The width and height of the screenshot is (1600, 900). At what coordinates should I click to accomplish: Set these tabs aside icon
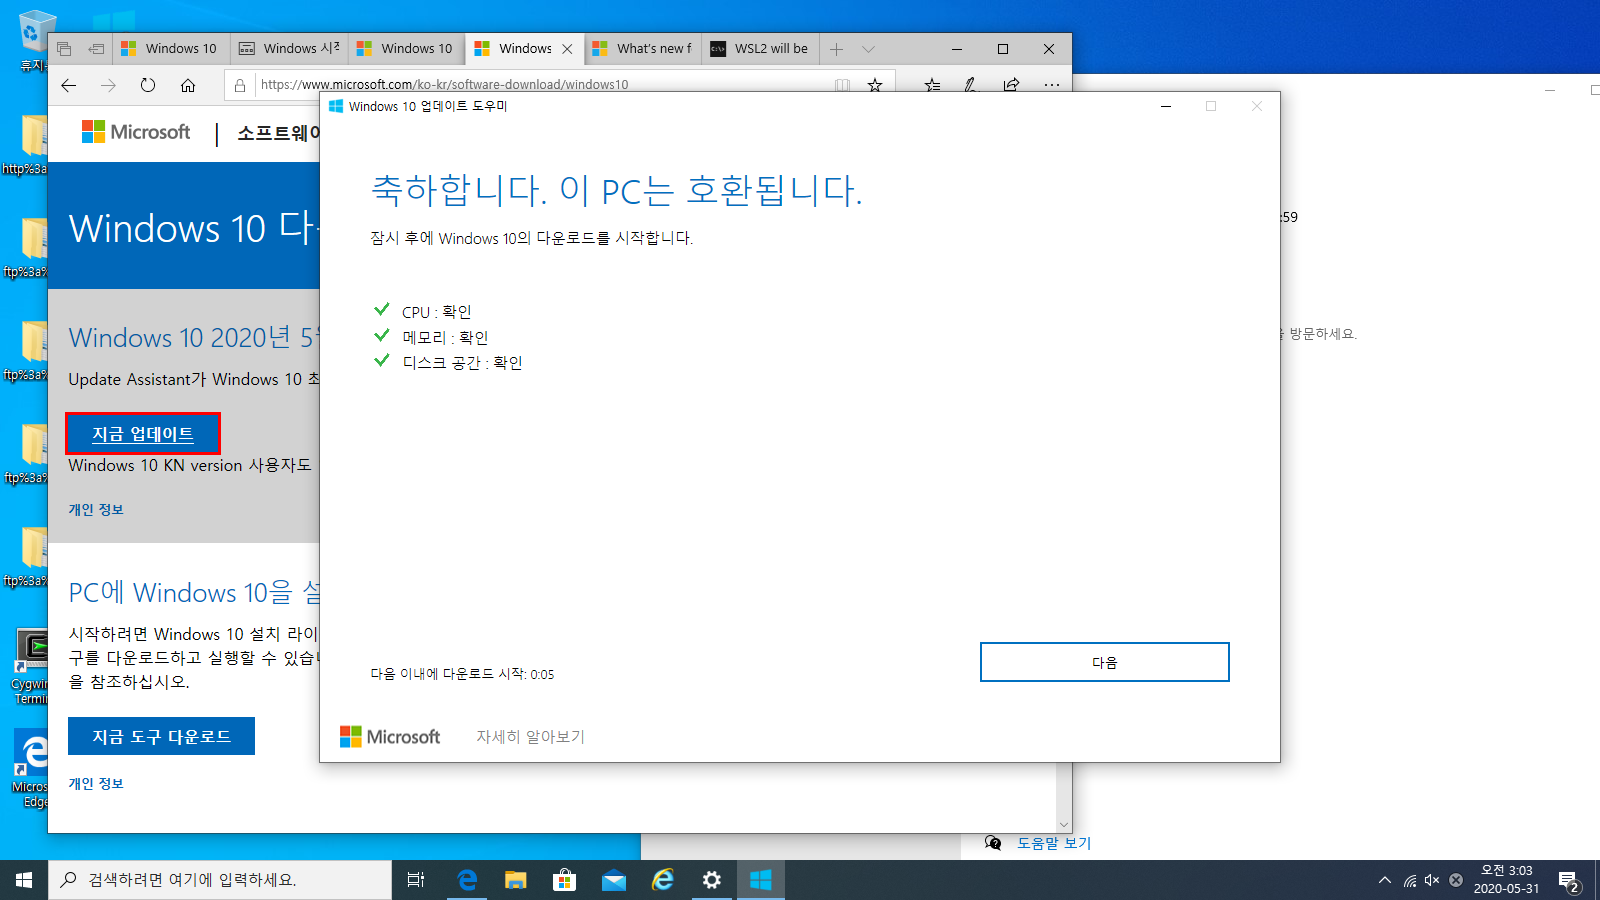[x=96, y=48]
